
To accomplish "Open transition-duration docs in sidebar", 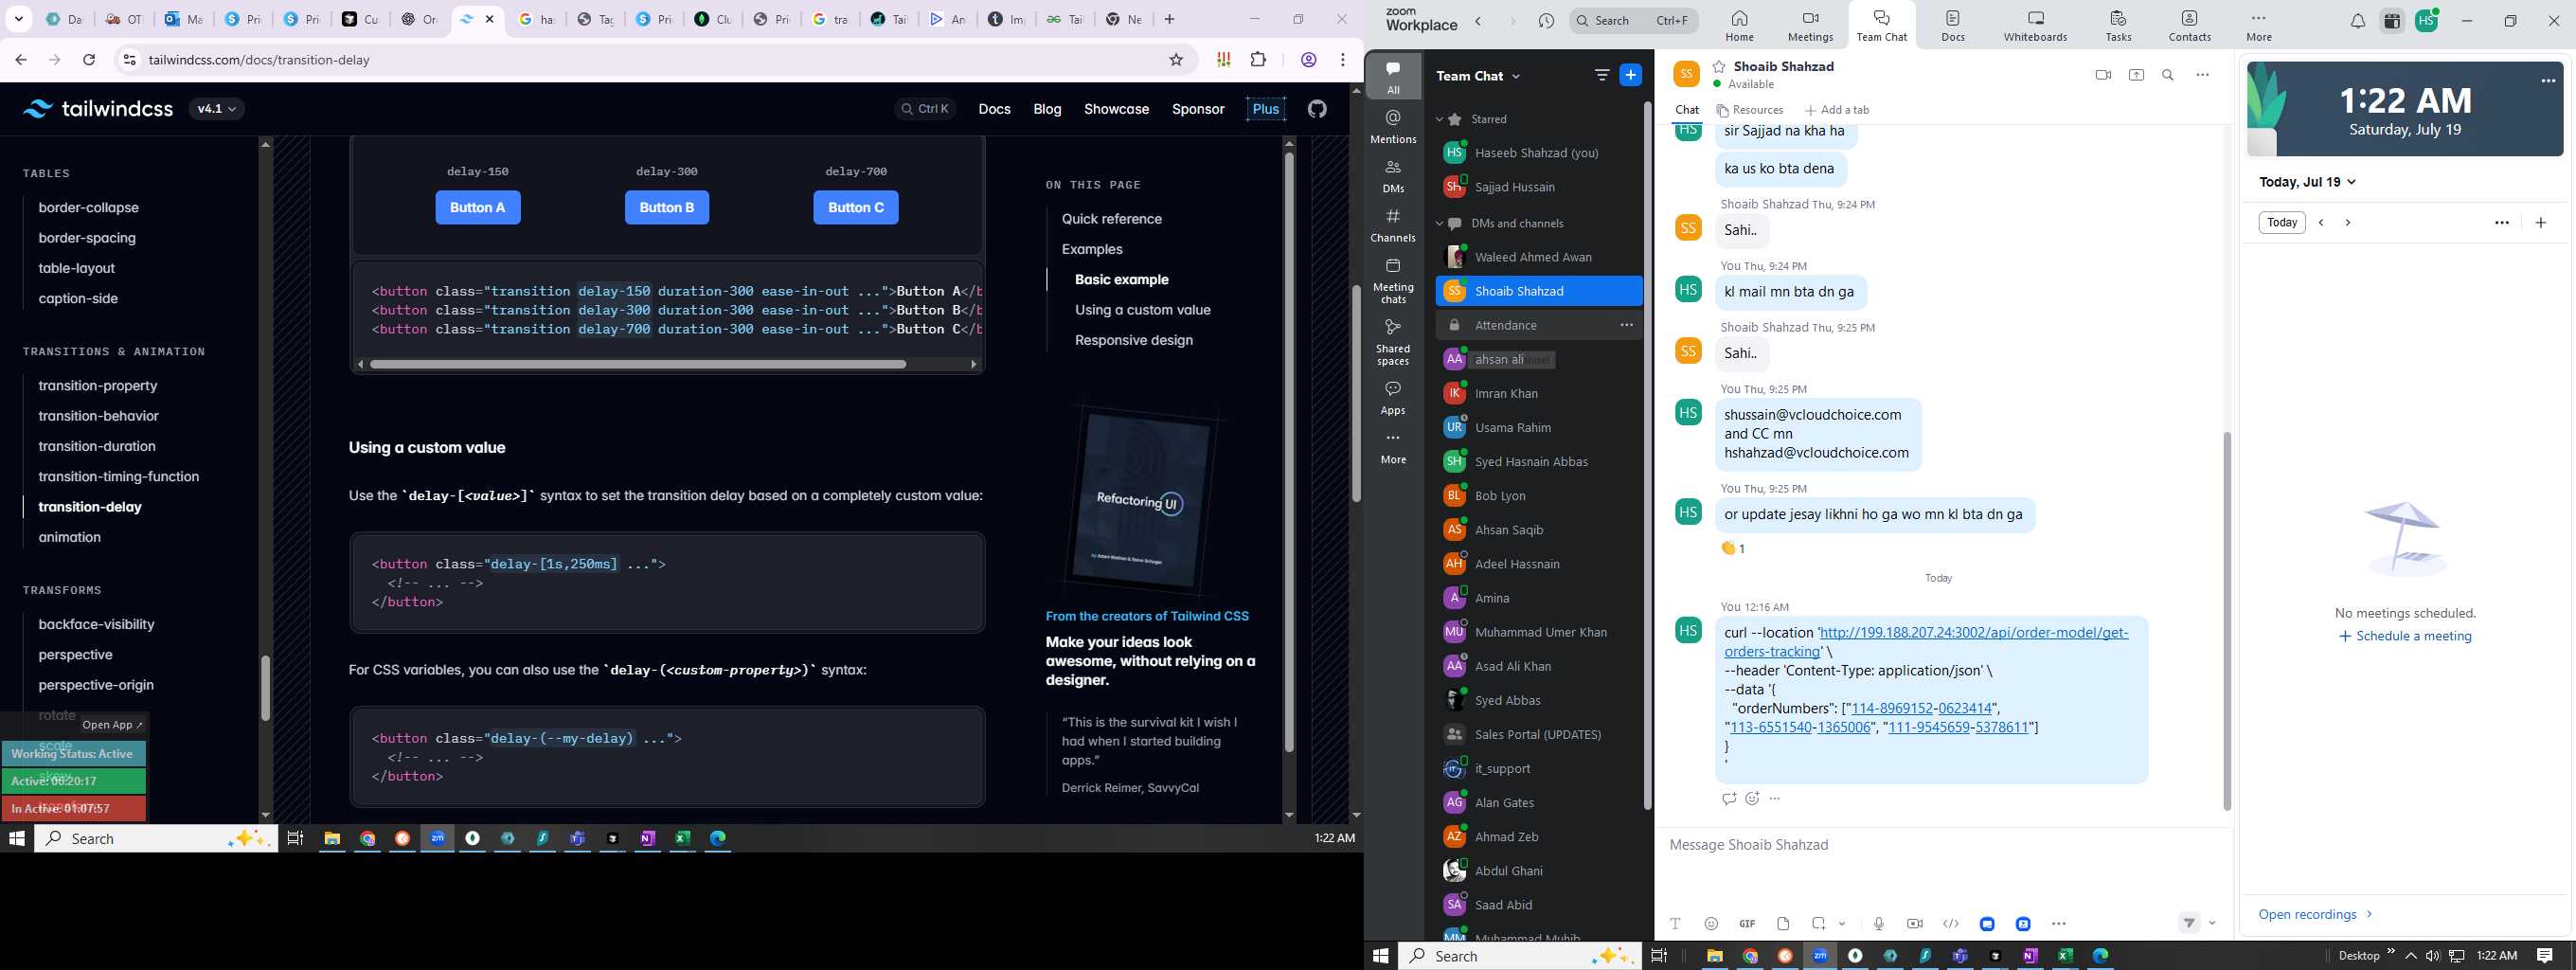I will point(97,446).
